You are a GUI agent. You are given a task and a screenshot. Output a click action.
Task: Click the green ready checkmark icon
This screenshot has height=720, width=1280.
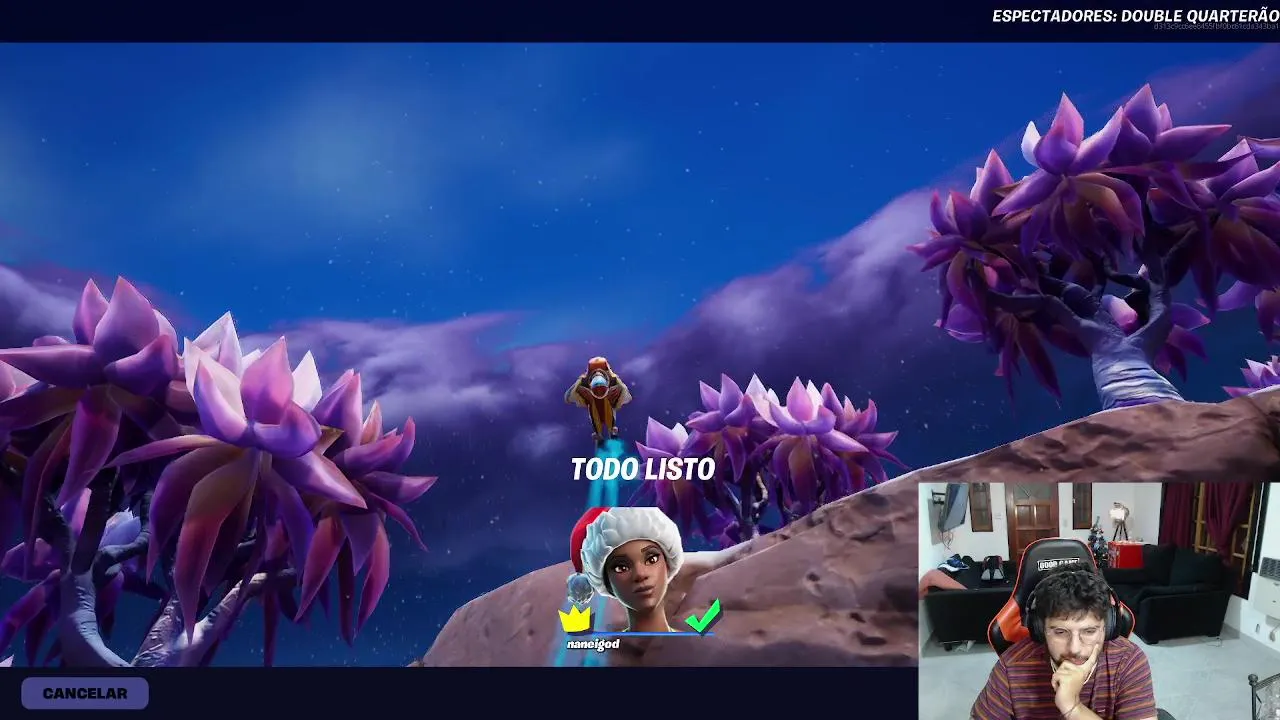[x=703, y=616]
